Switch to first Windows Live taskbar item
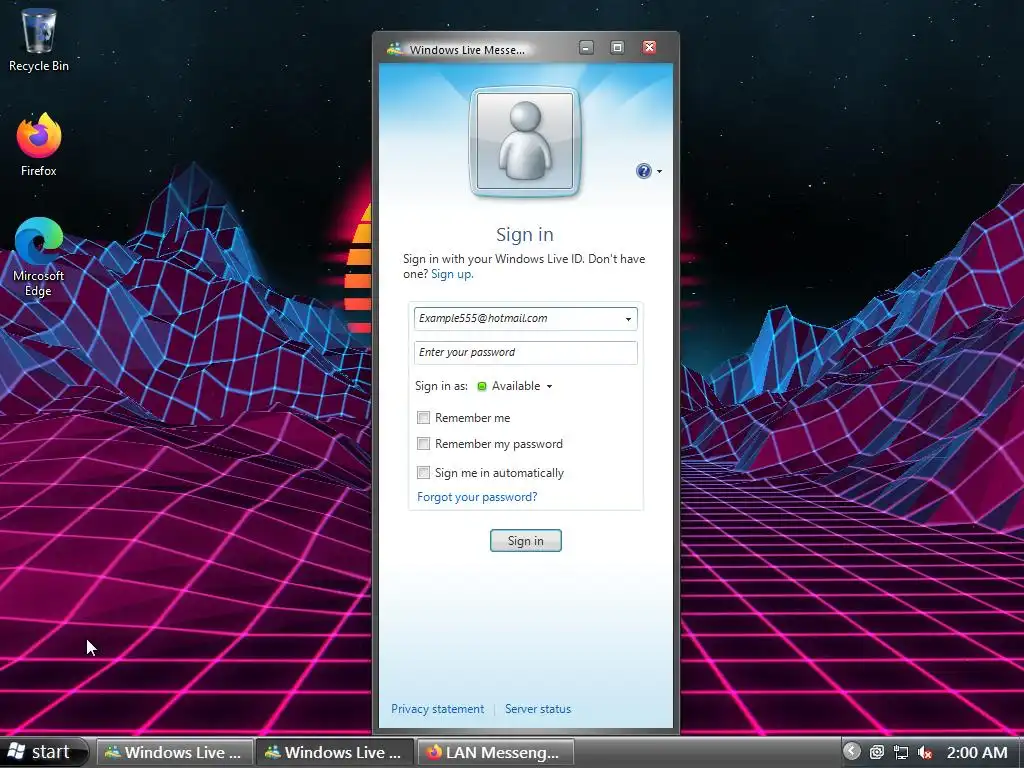 174,752
